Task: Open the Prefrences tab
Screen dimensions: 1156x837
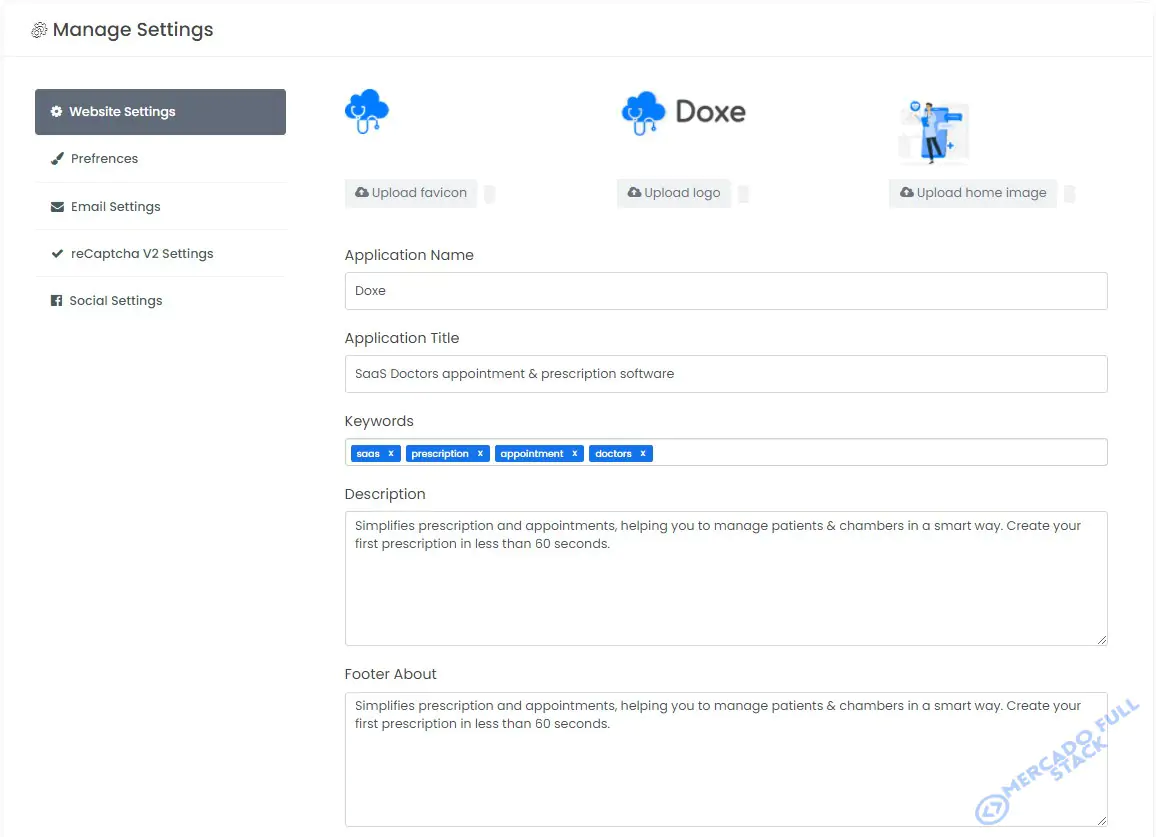Action: point(160,159)
